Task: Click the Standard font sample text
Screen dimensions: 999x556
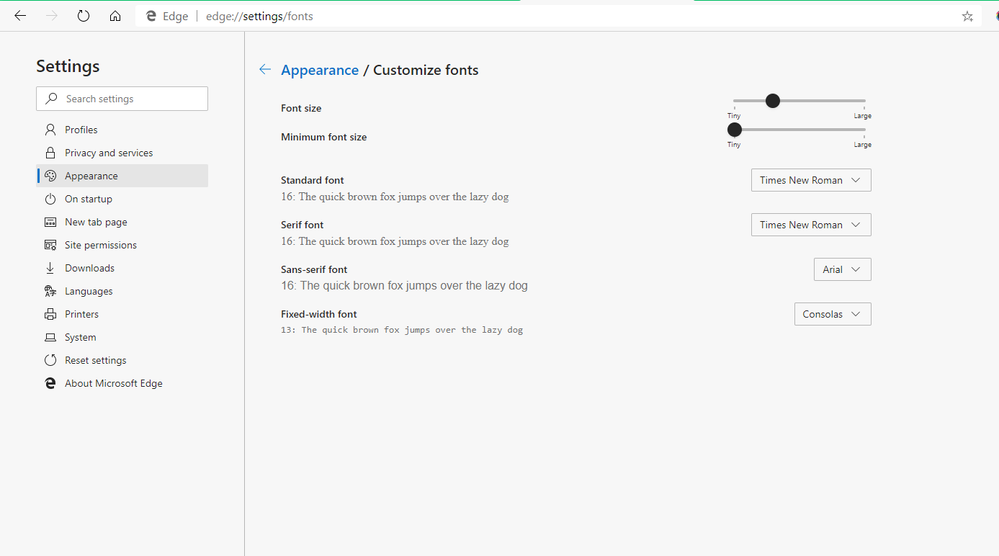Action: [x=395, y=197]
